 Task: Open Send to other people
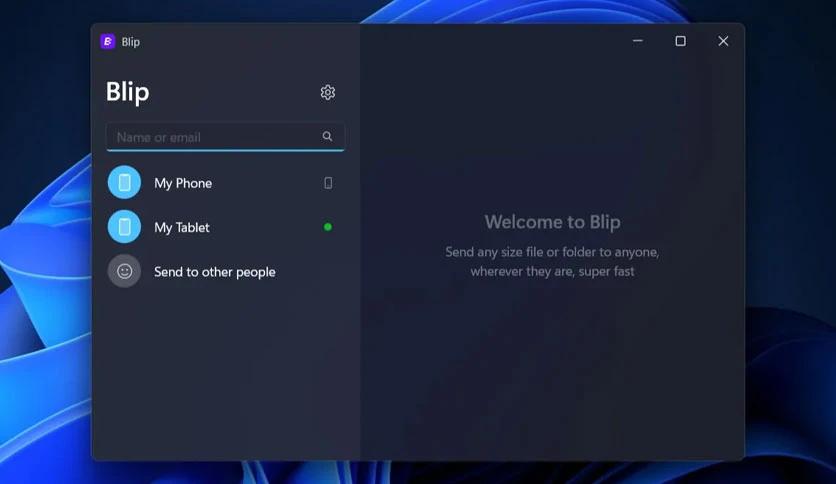(215, 272)
